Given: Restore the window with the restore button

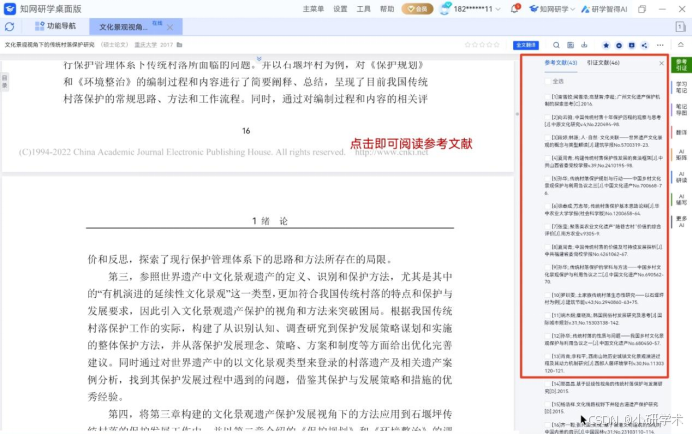Looking at the screenshot, I should (642, 9).
